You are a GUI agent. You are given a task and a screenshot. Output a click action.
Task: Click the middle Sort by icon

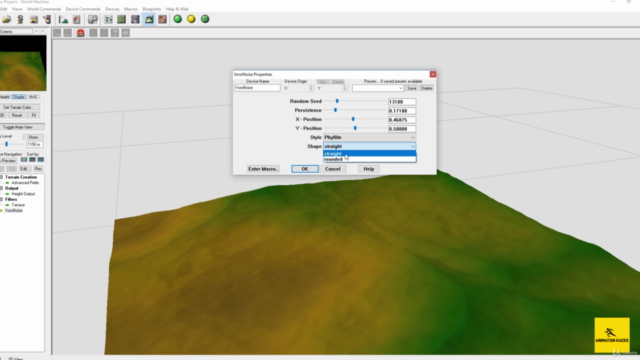(x=32, y=160)
